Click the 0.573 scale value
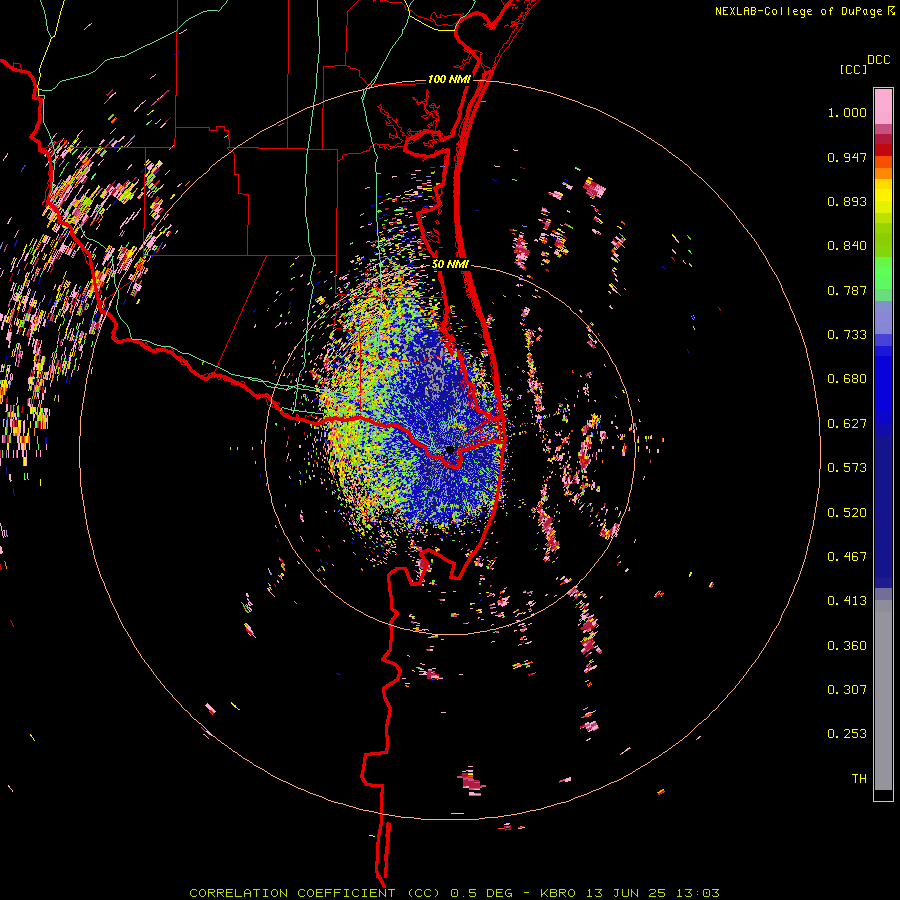The width and height of the screenshot is (900, 900). 847,468
